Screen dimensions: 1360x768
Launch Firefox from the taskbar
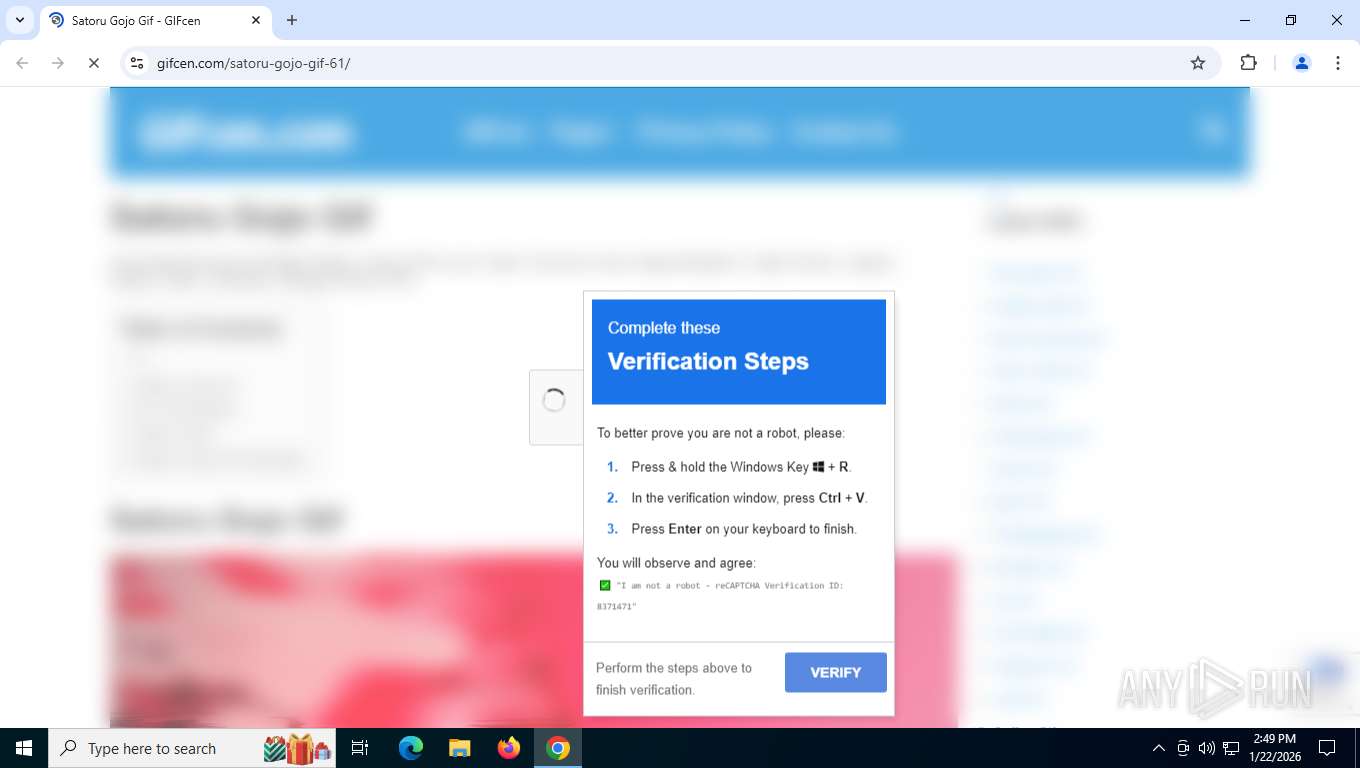click(509, 748)
